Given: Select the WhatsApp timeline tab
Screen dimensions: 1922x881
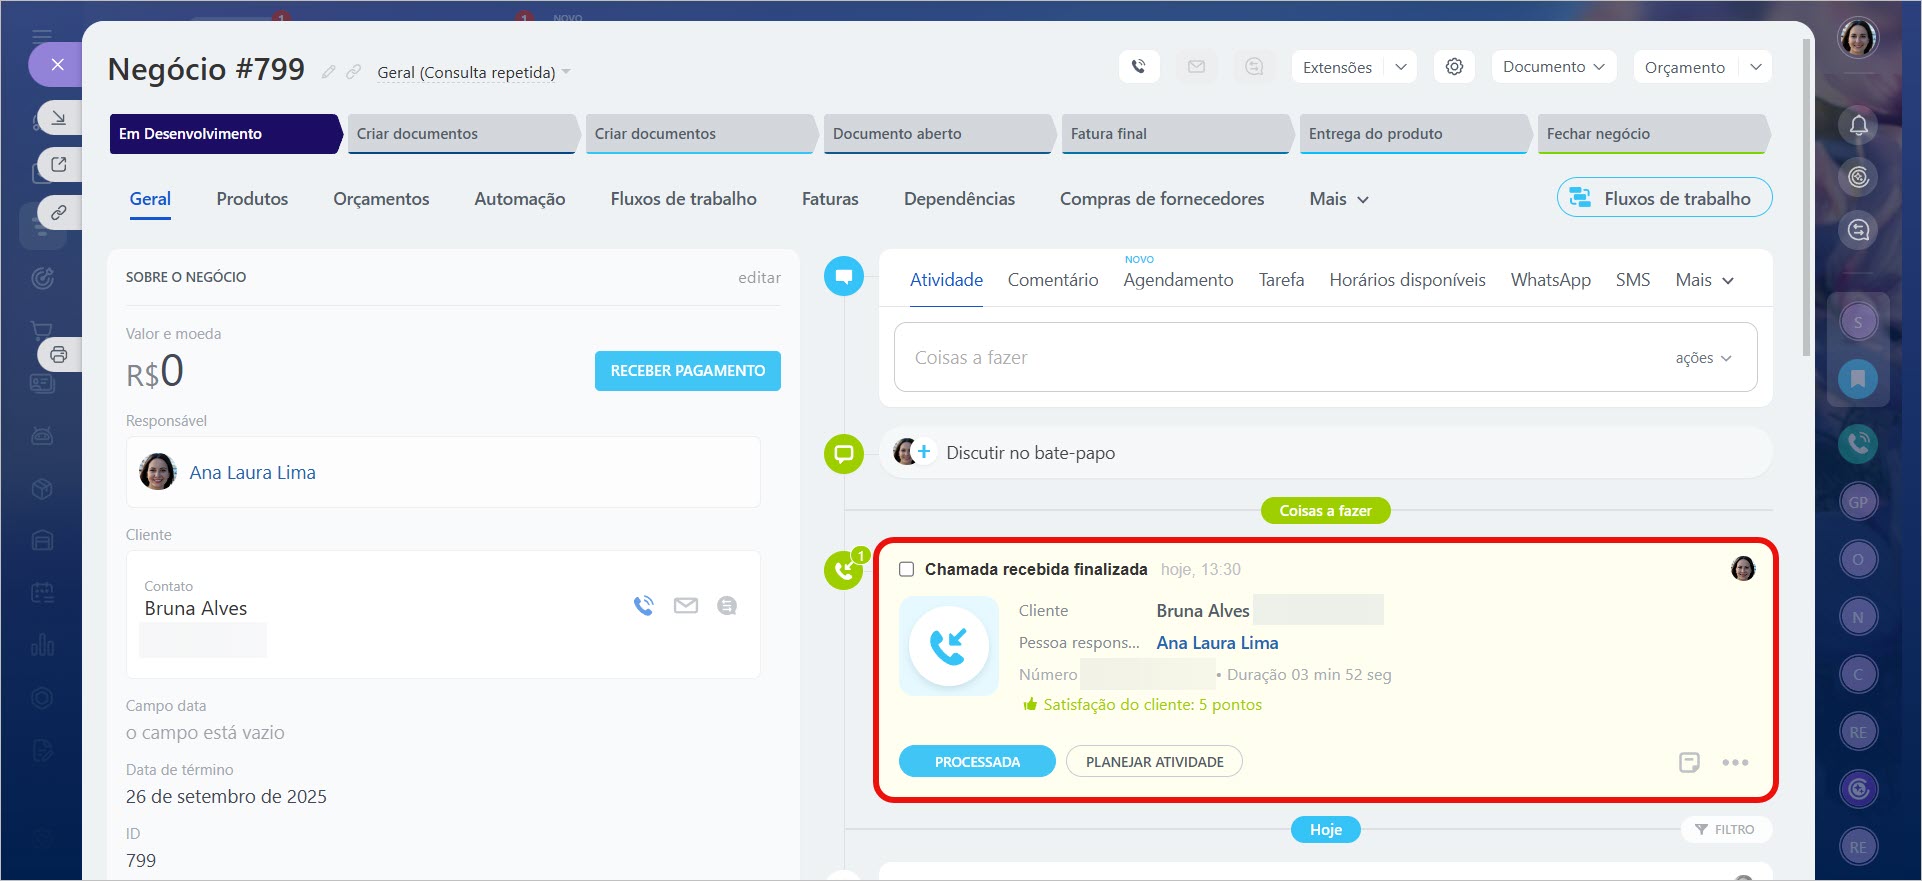Looking at the screenshot, I should (x=1550, y=280).
